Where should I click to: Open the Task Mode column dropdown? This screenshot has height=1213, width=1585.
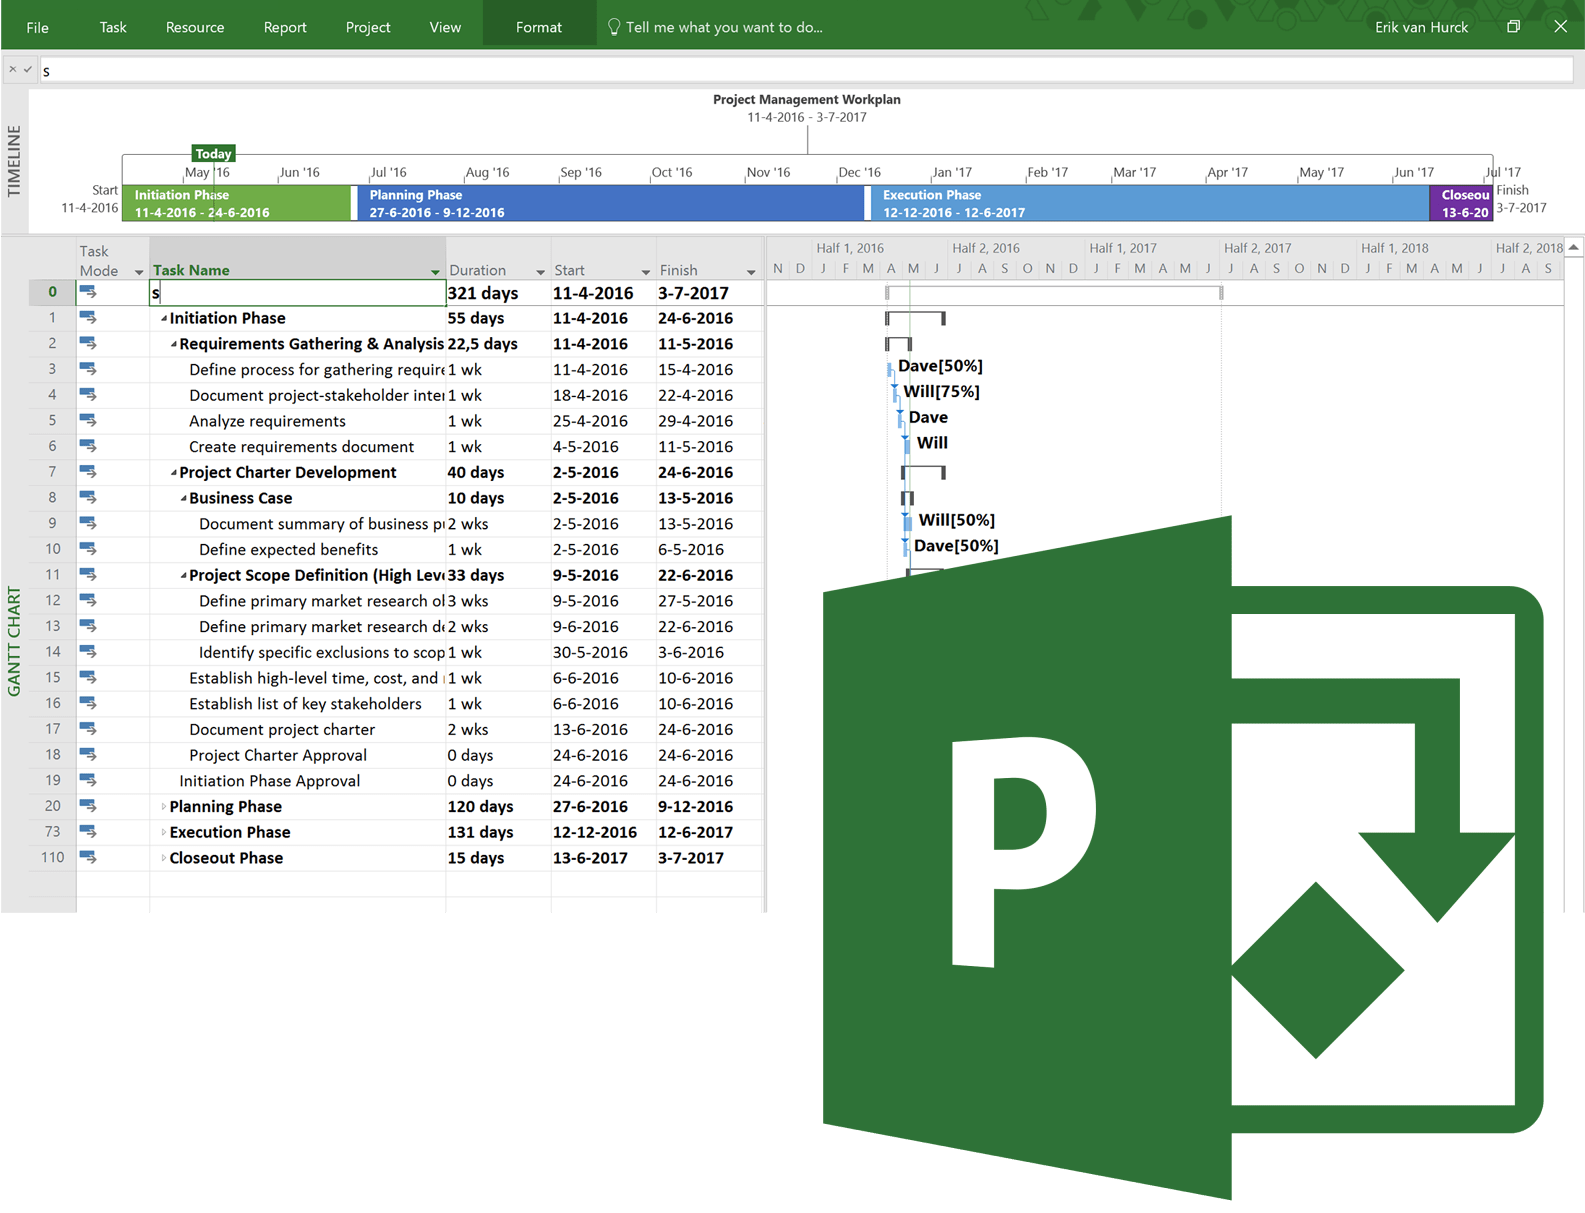click(139, 272)
